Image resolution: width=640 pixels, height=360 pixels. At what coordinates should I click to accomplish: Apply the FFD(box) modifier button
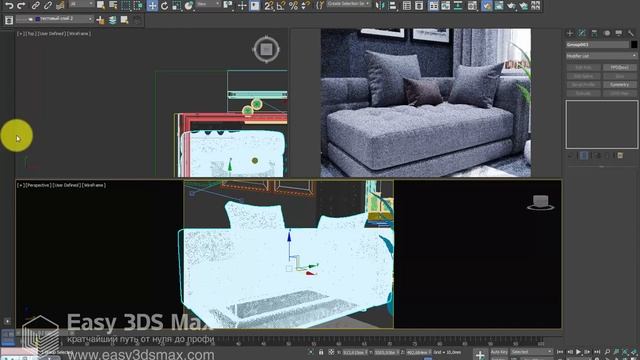tap(619, 67)
